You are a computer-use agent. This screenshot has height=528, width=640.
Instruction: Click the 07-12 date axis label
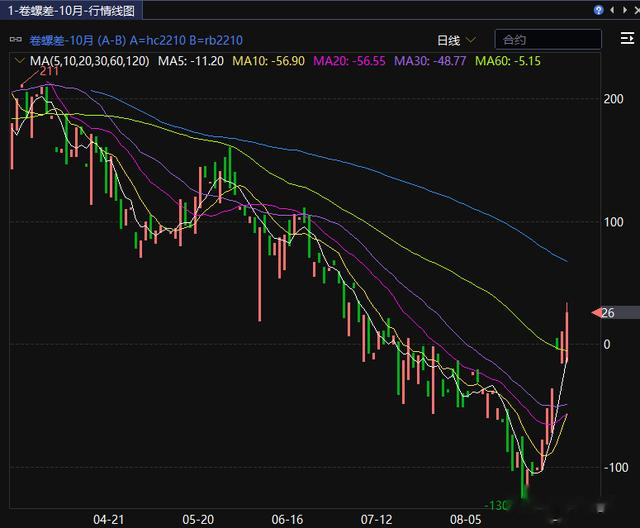[x=376, y=519]
